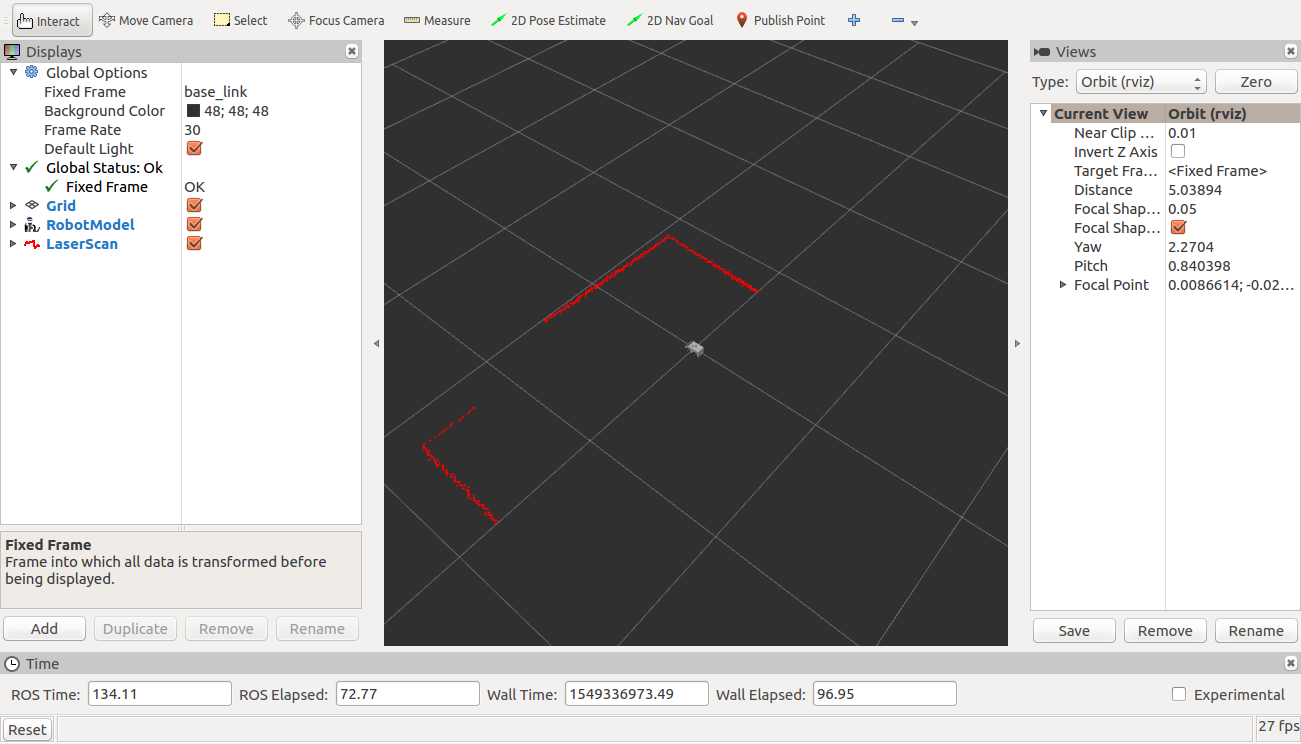
Task: Close the Displays panel
Action: tap(352, 51)
